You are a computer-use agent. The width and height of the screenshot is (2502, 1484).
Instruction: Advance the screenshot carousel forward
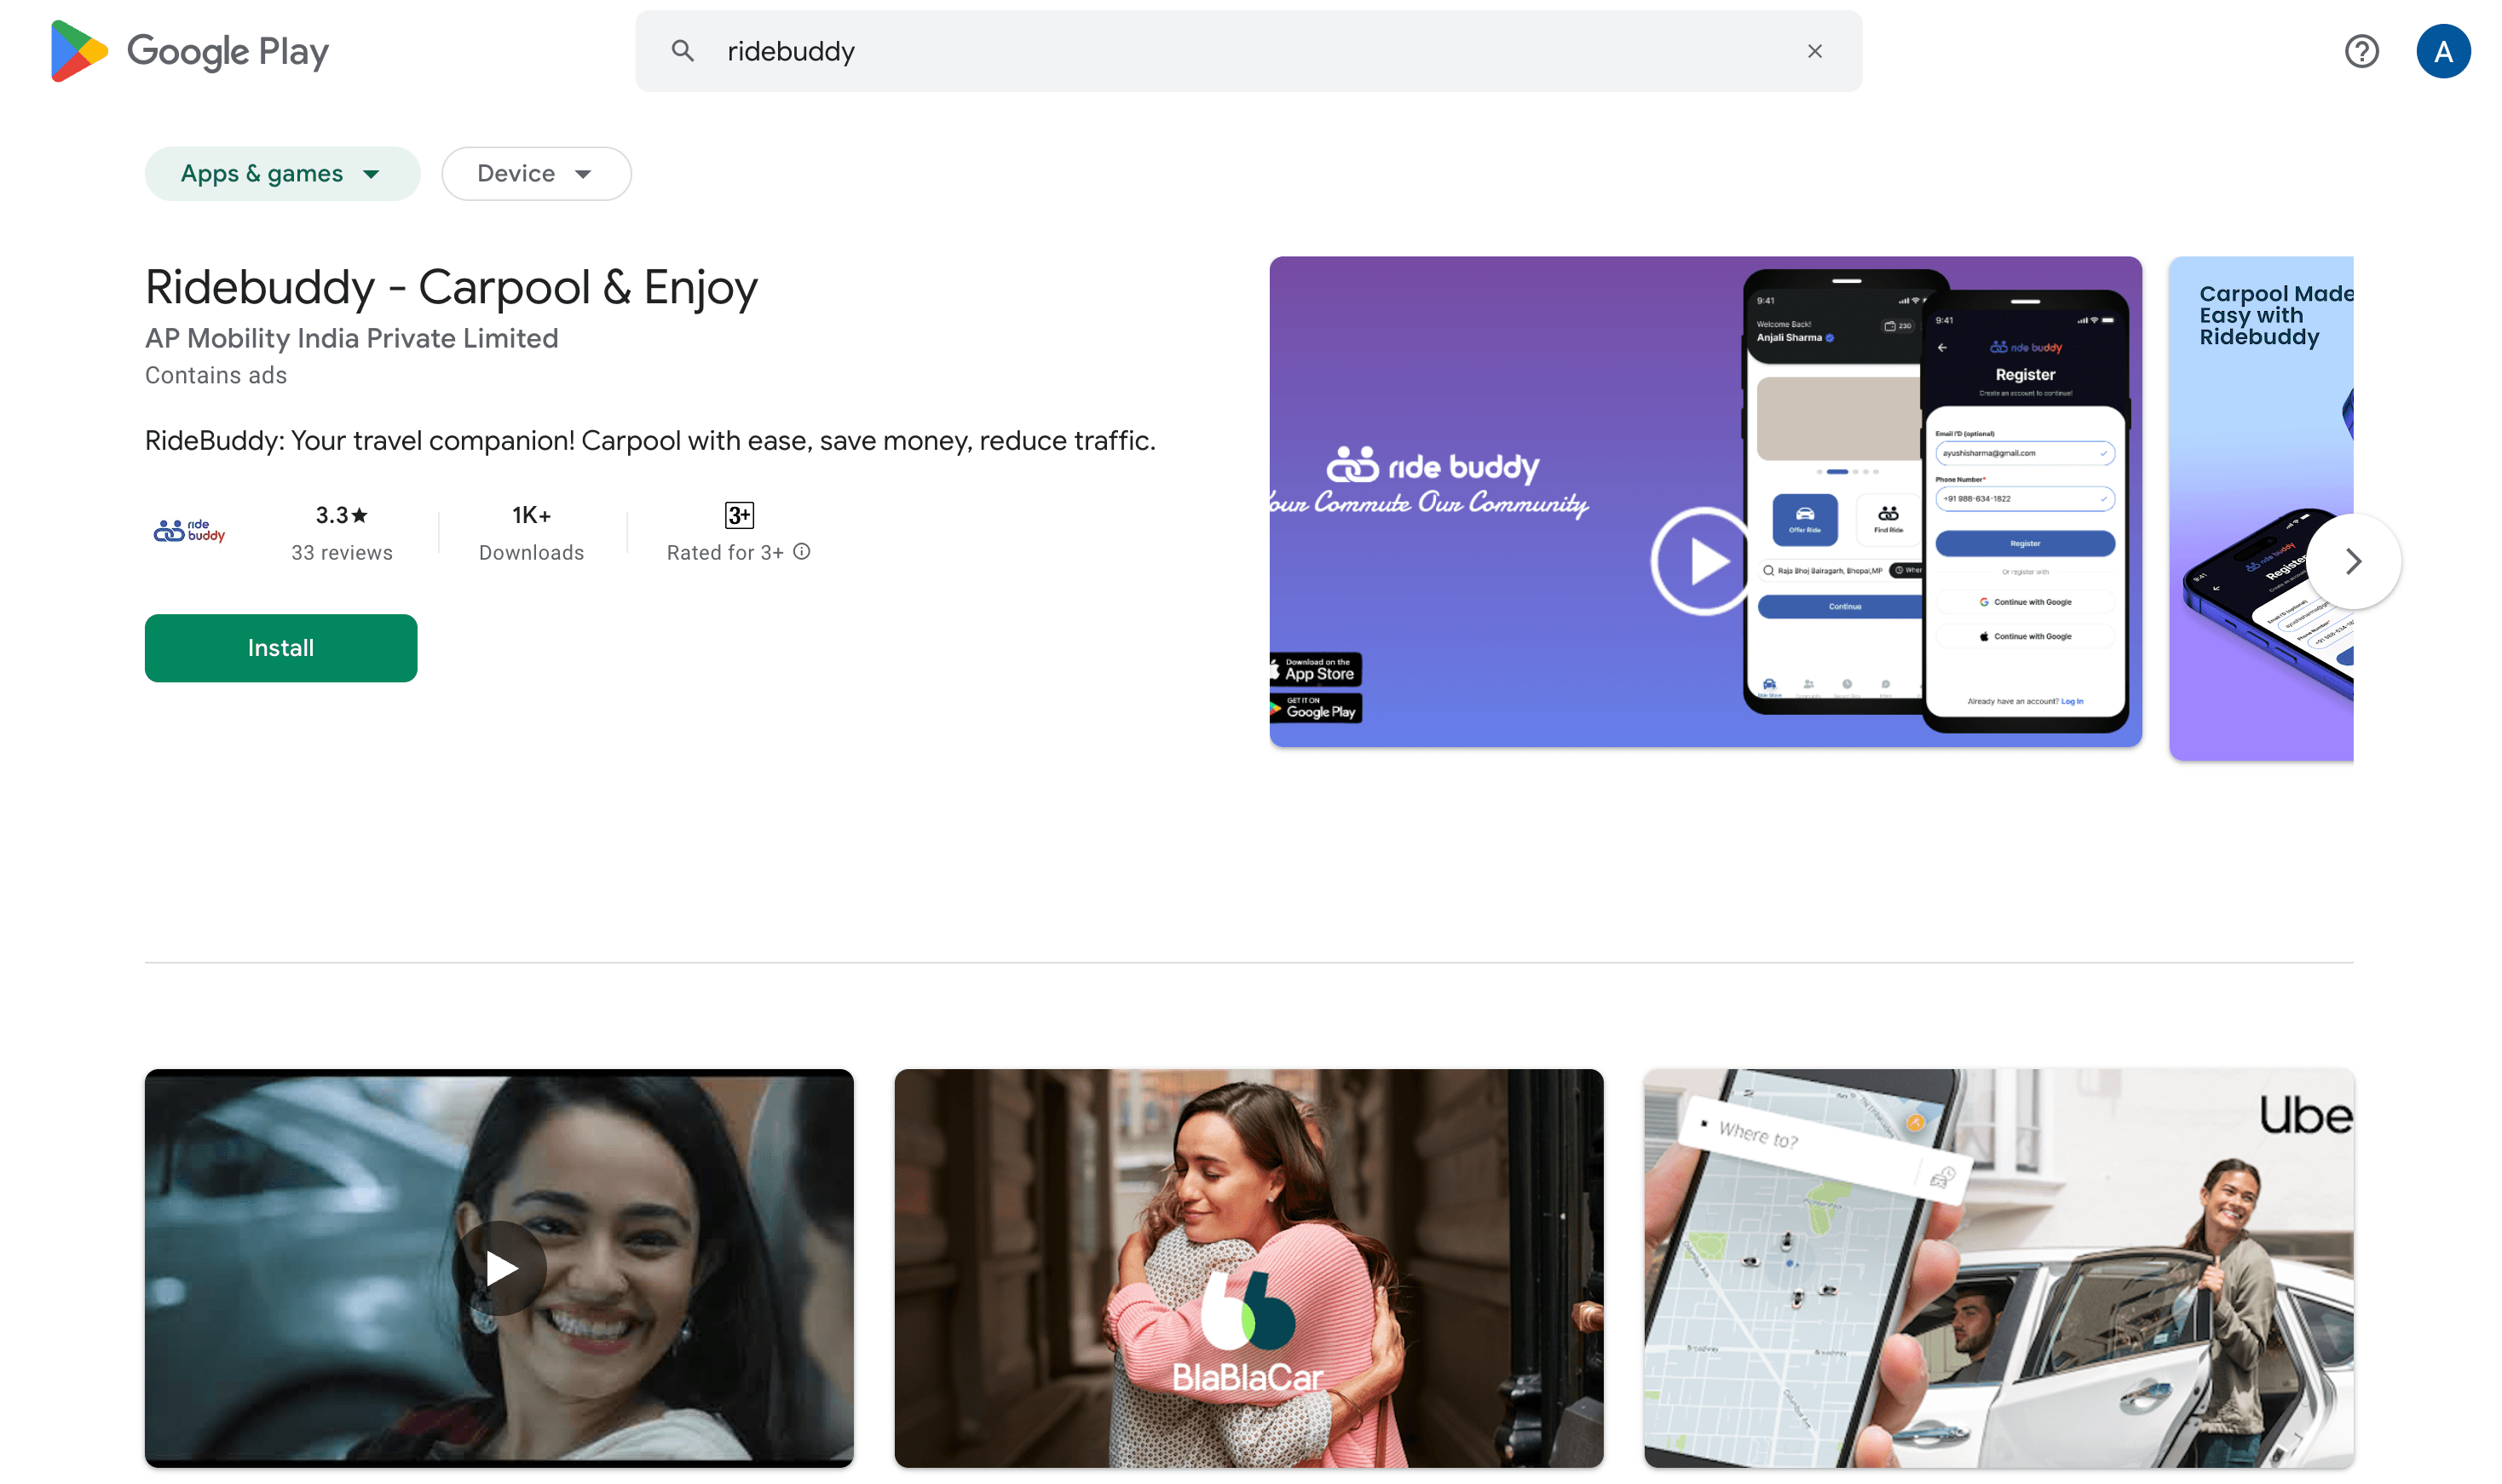(x=2352, y=561)
